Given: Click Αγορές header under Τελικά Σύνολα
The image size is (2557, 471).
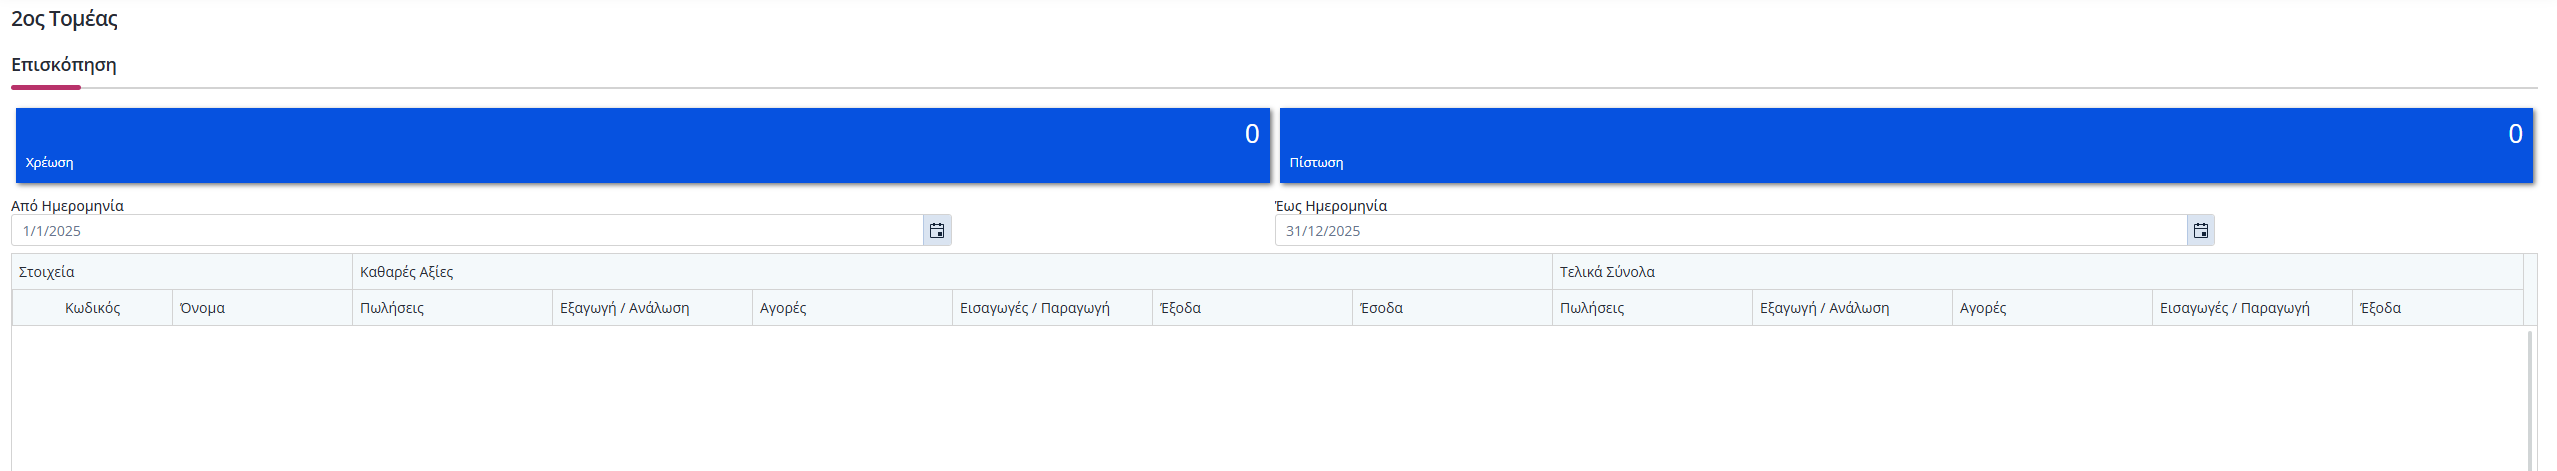Looking at the screenshot, I should [2052, 308].
